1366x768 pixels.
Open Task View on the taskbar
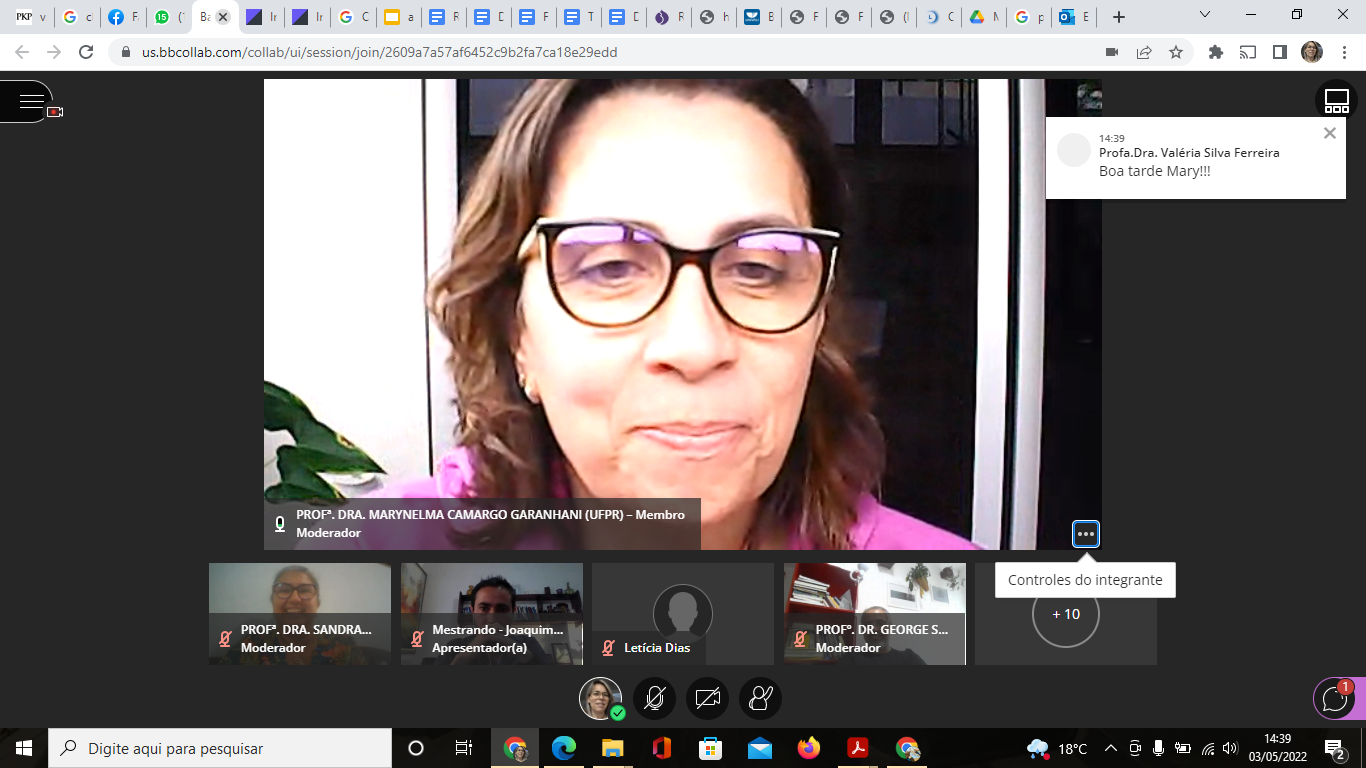(x=464, y=748)
